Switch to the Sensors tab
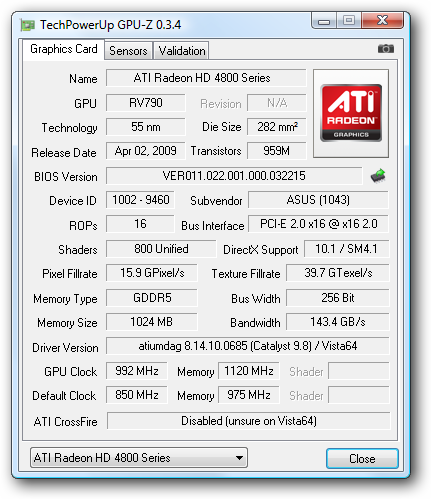 [x=128, y=51]
